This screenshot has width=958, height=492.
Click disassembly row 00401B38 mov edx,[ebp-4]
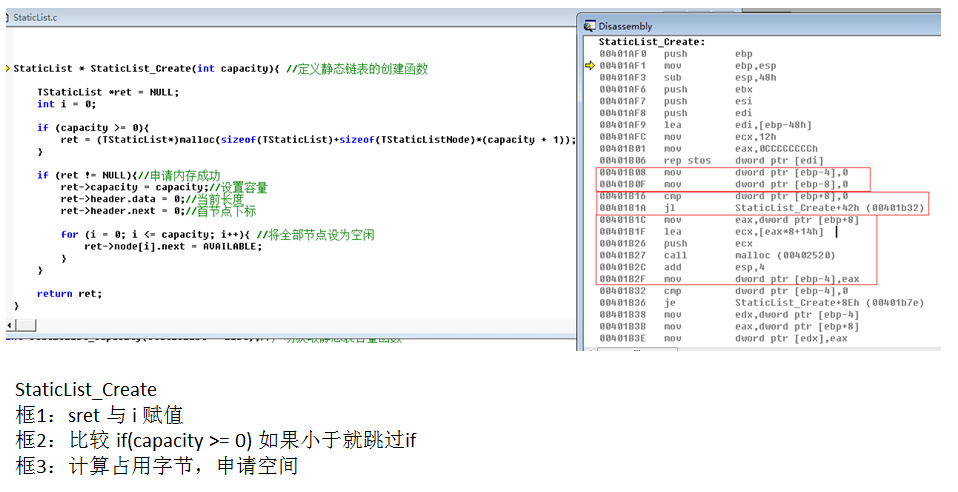pos(729,315)
